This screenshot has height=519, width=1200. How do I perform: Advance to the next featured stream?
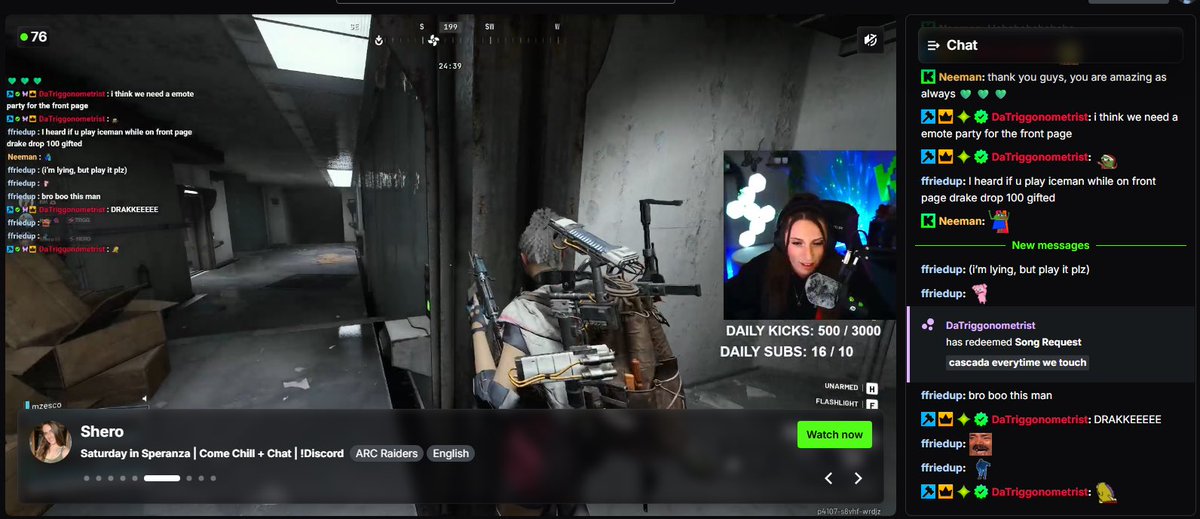click(858, 478)
